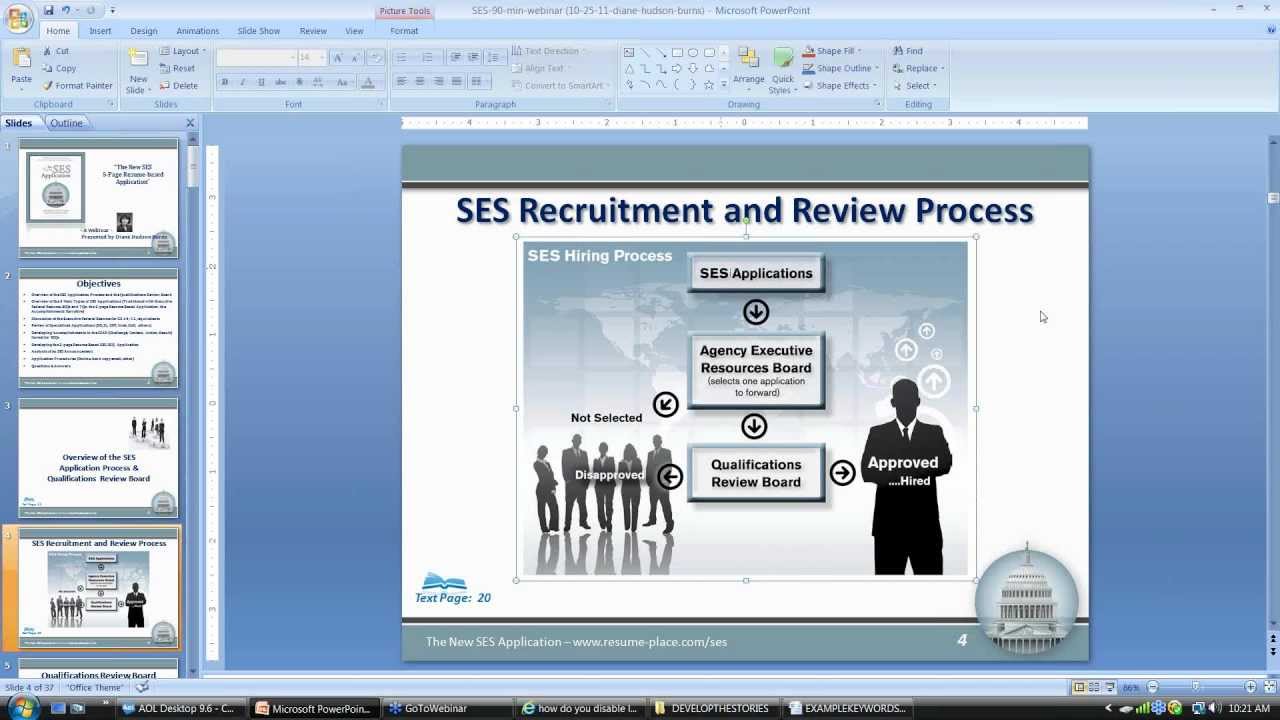Open the Design ribbon tab

pos(144,31)
